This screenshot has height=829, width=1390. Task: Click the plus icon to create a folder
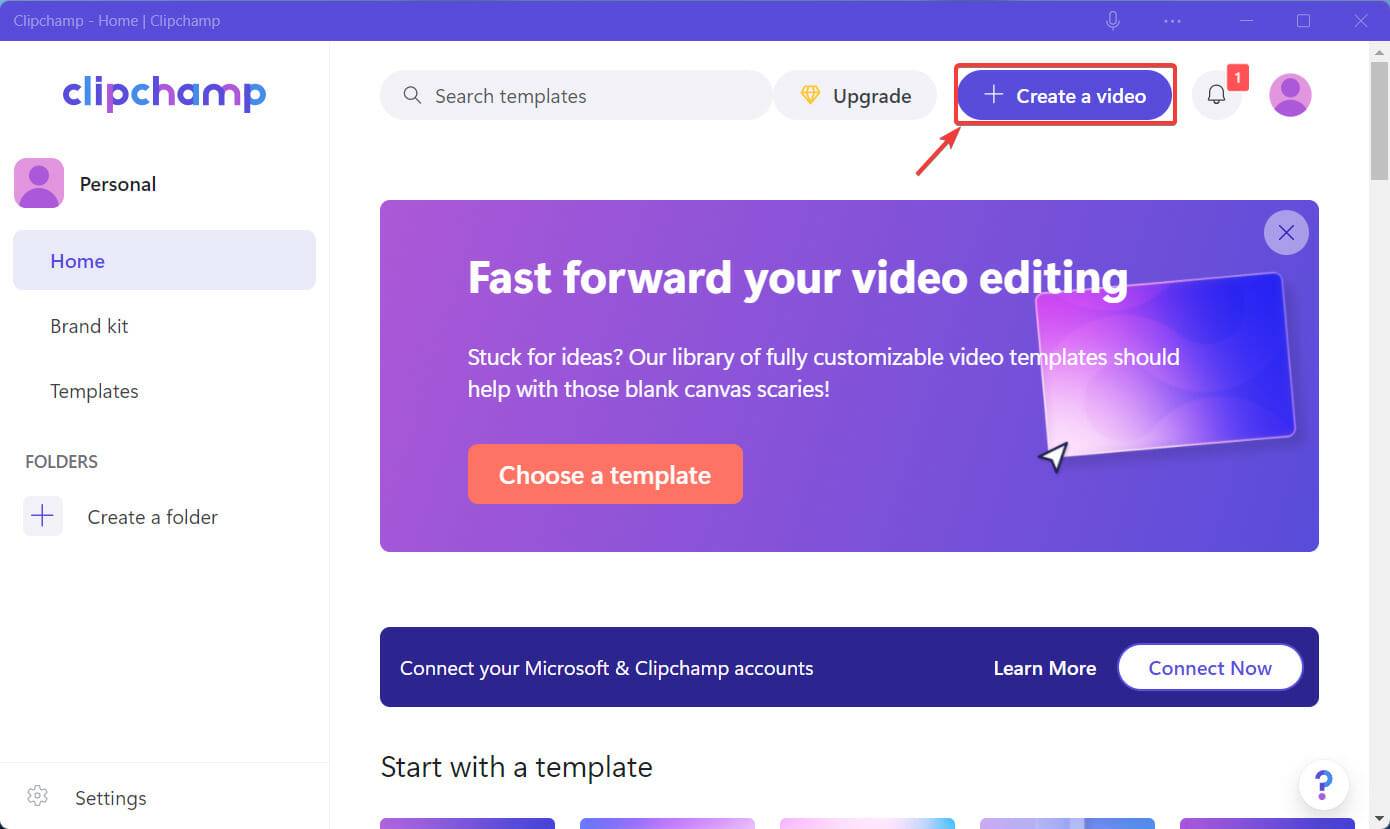tap(42, 516)
